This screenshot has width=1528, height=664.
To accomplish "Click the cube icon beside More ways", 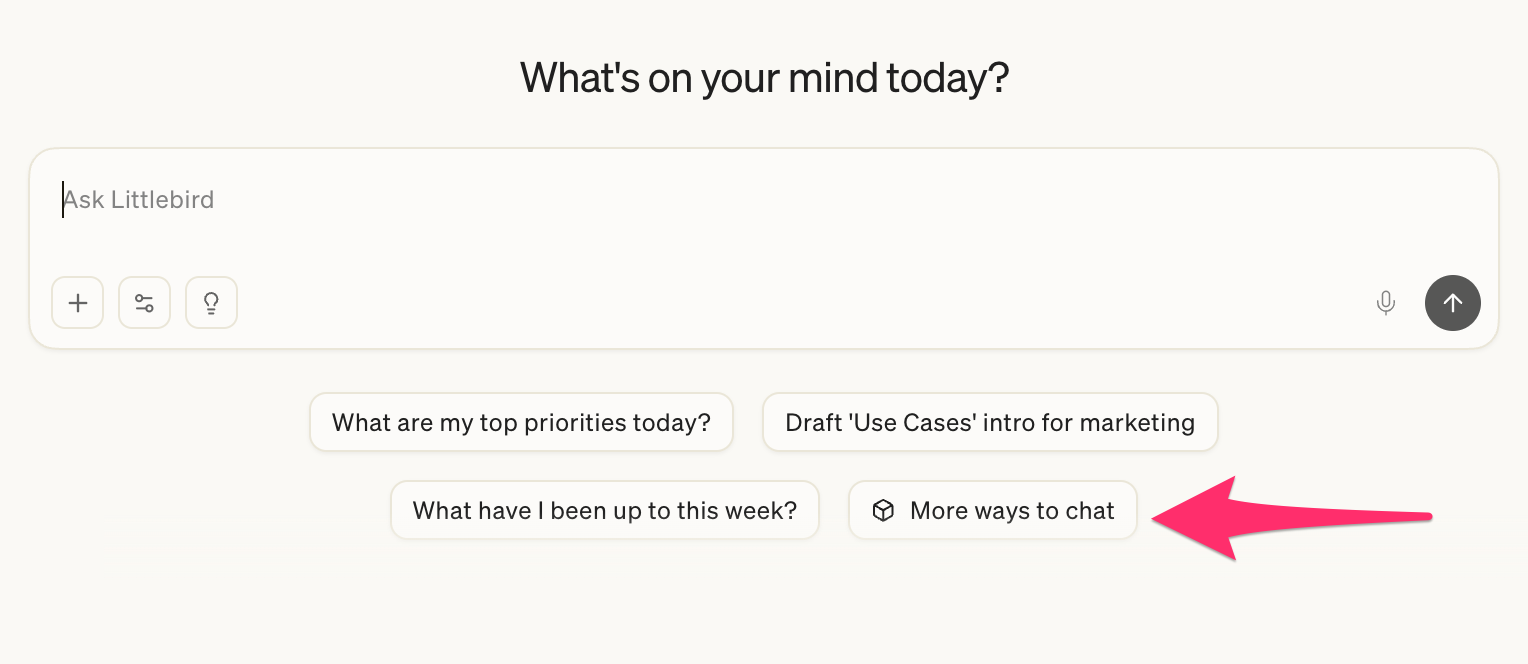I will point(882,511).
